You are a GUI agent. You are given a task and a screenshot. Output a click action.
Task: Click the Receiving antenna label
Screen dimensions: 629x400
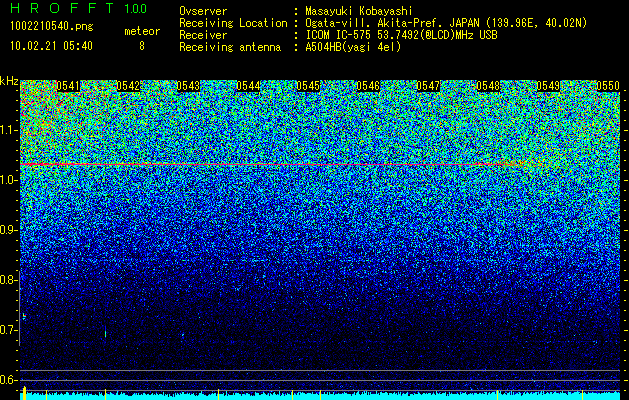230,47
